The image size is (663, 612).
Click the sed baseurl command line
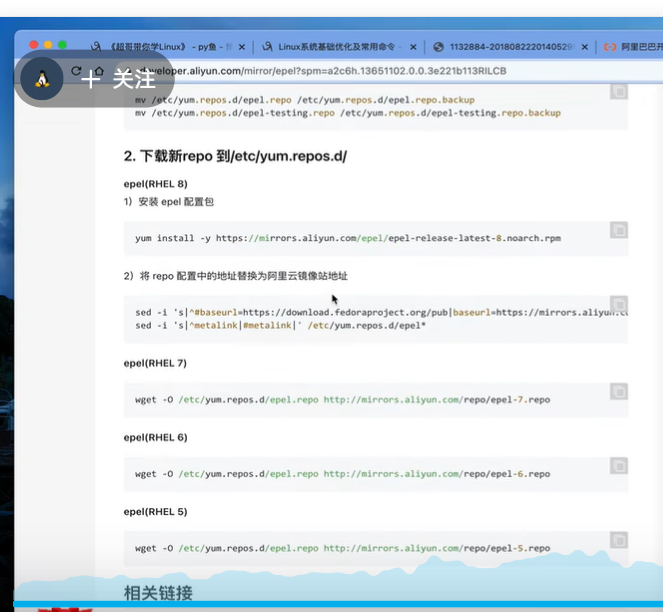coord(381,312)
